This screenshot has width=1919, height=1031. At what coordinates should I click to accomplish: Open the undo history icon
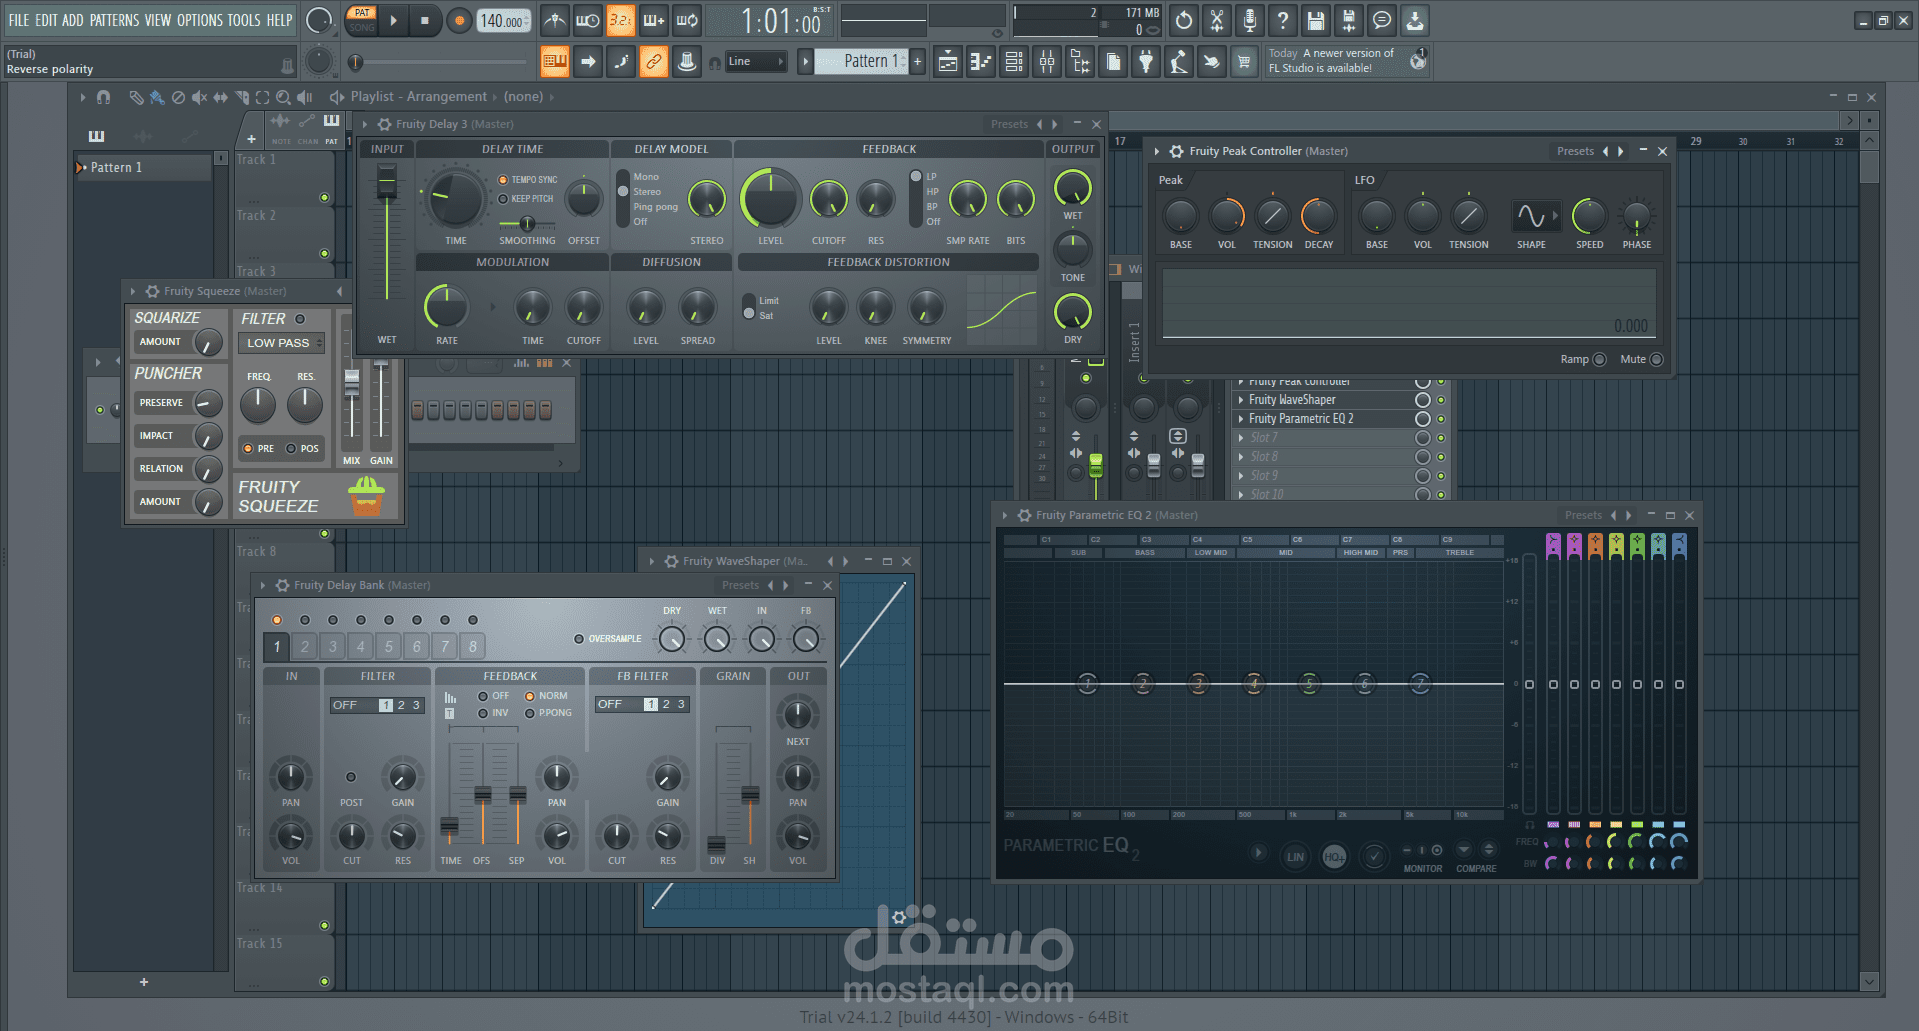click(x=1184, y=20)
